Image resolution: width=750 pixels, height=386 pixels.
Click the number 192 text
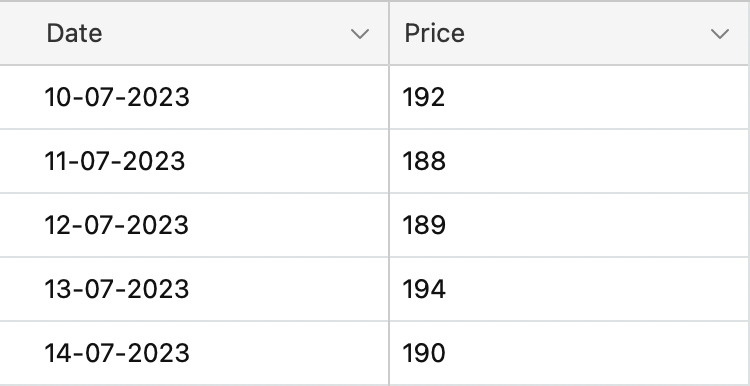click(424, 97)
